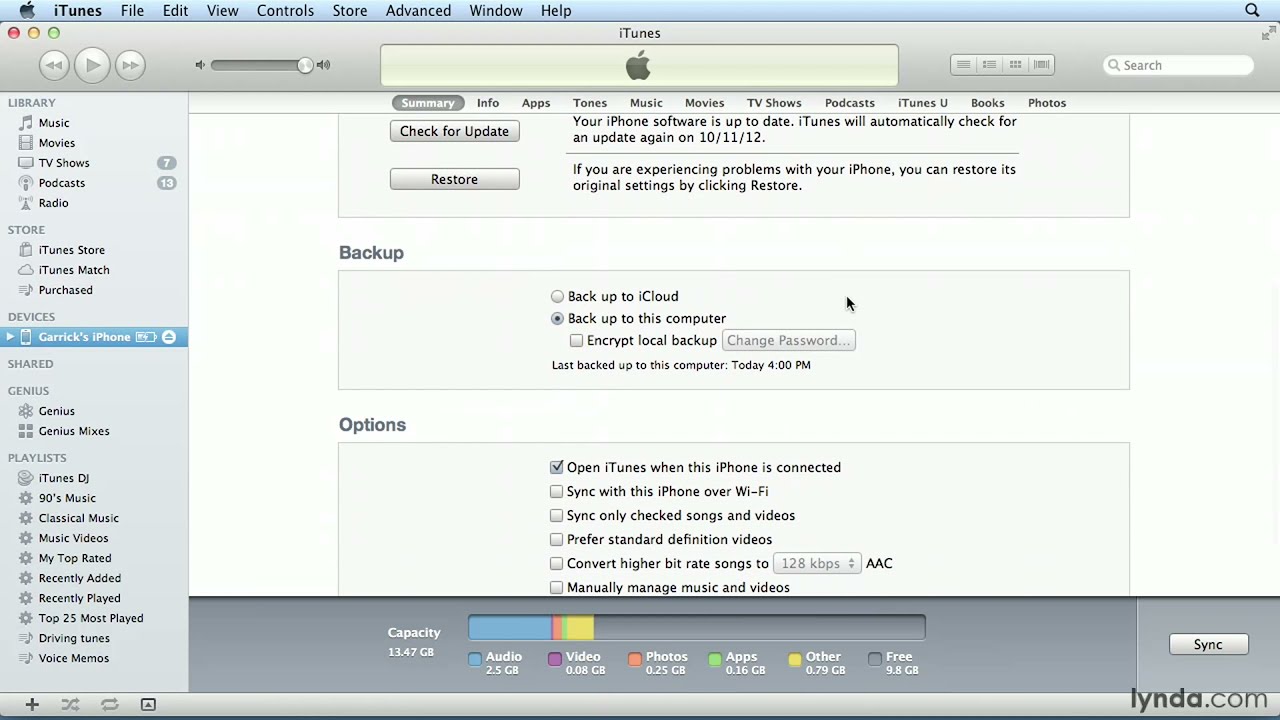
Task: Select Back up to this computer radio button
Action: click(557, 318)
